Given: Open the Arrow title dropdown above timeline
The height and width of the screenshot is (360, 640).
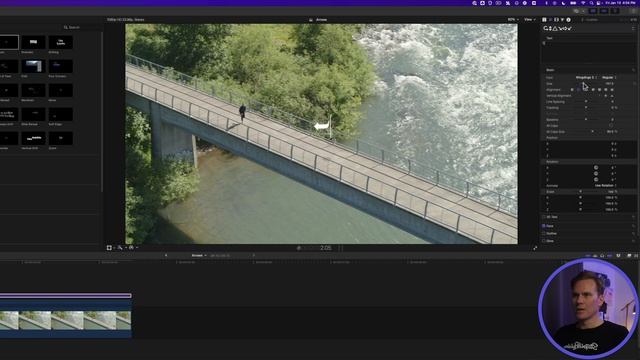Looking at the screenshot, I should click(199, 256).
